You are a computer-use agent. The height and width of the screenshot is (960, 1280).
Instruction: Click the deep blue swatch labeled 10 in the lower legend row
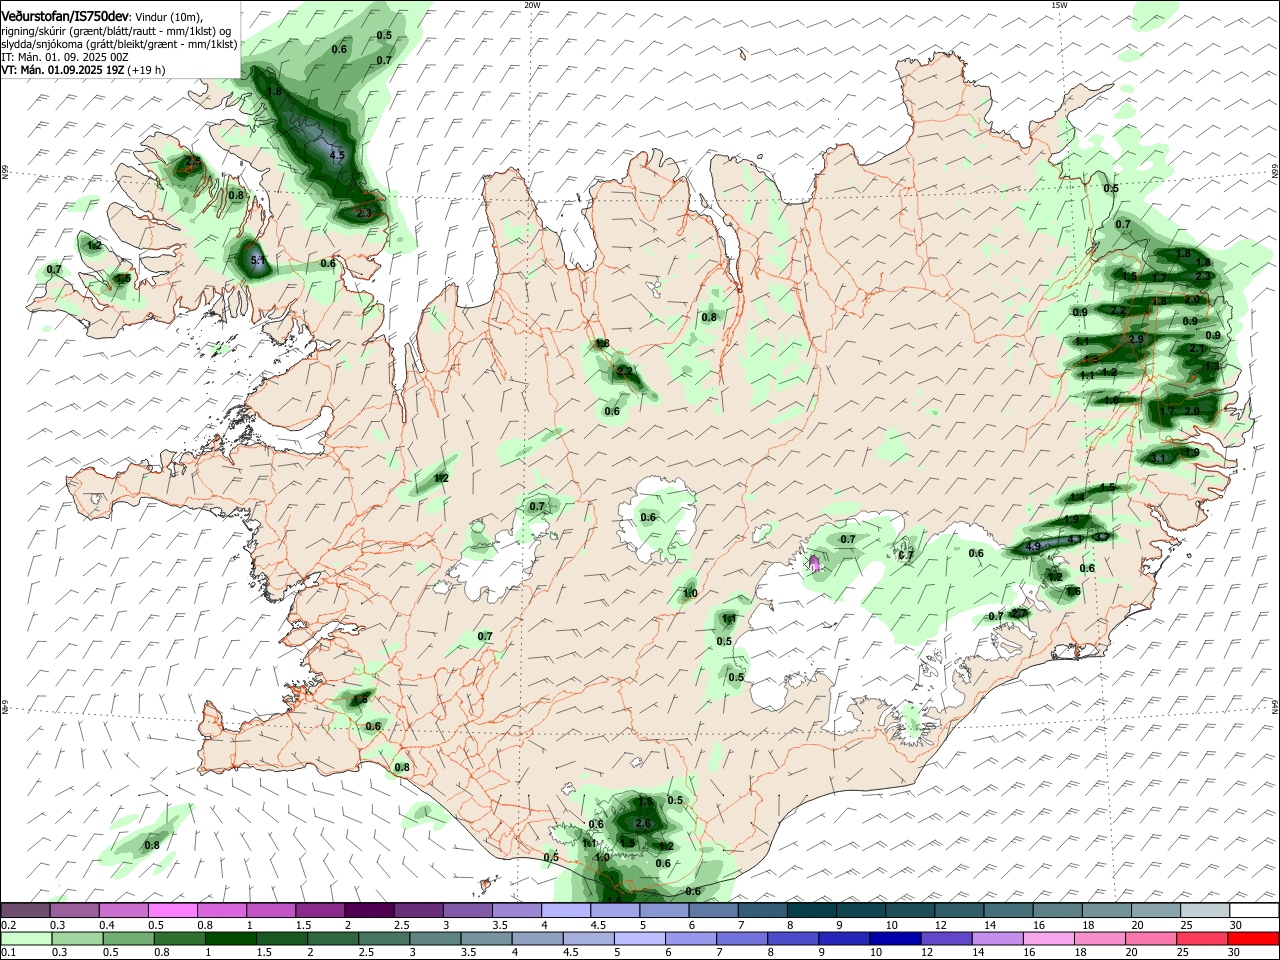pos(895,939)
